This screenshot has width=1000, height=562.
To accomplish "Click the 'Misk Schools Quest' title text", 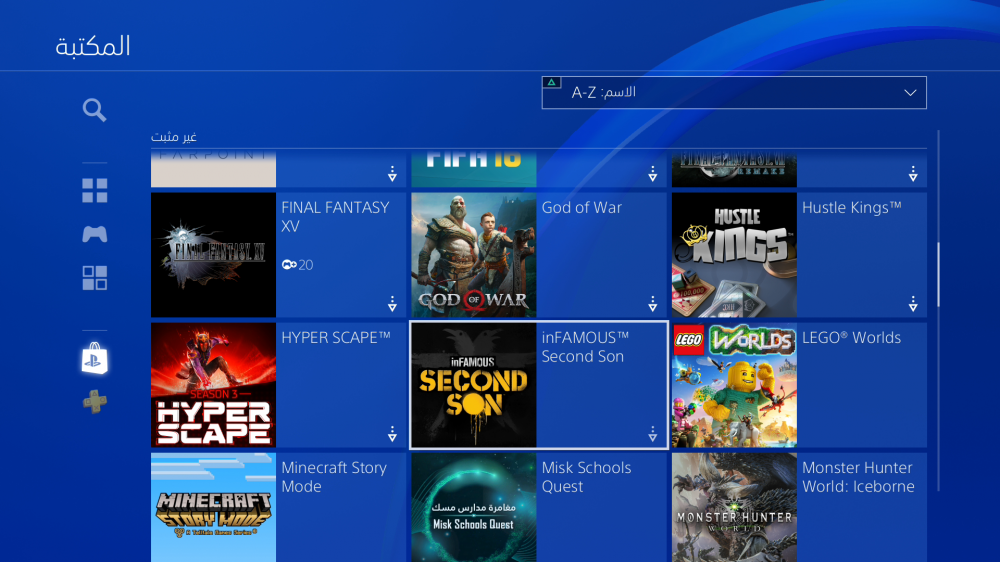I will (587, 477).
